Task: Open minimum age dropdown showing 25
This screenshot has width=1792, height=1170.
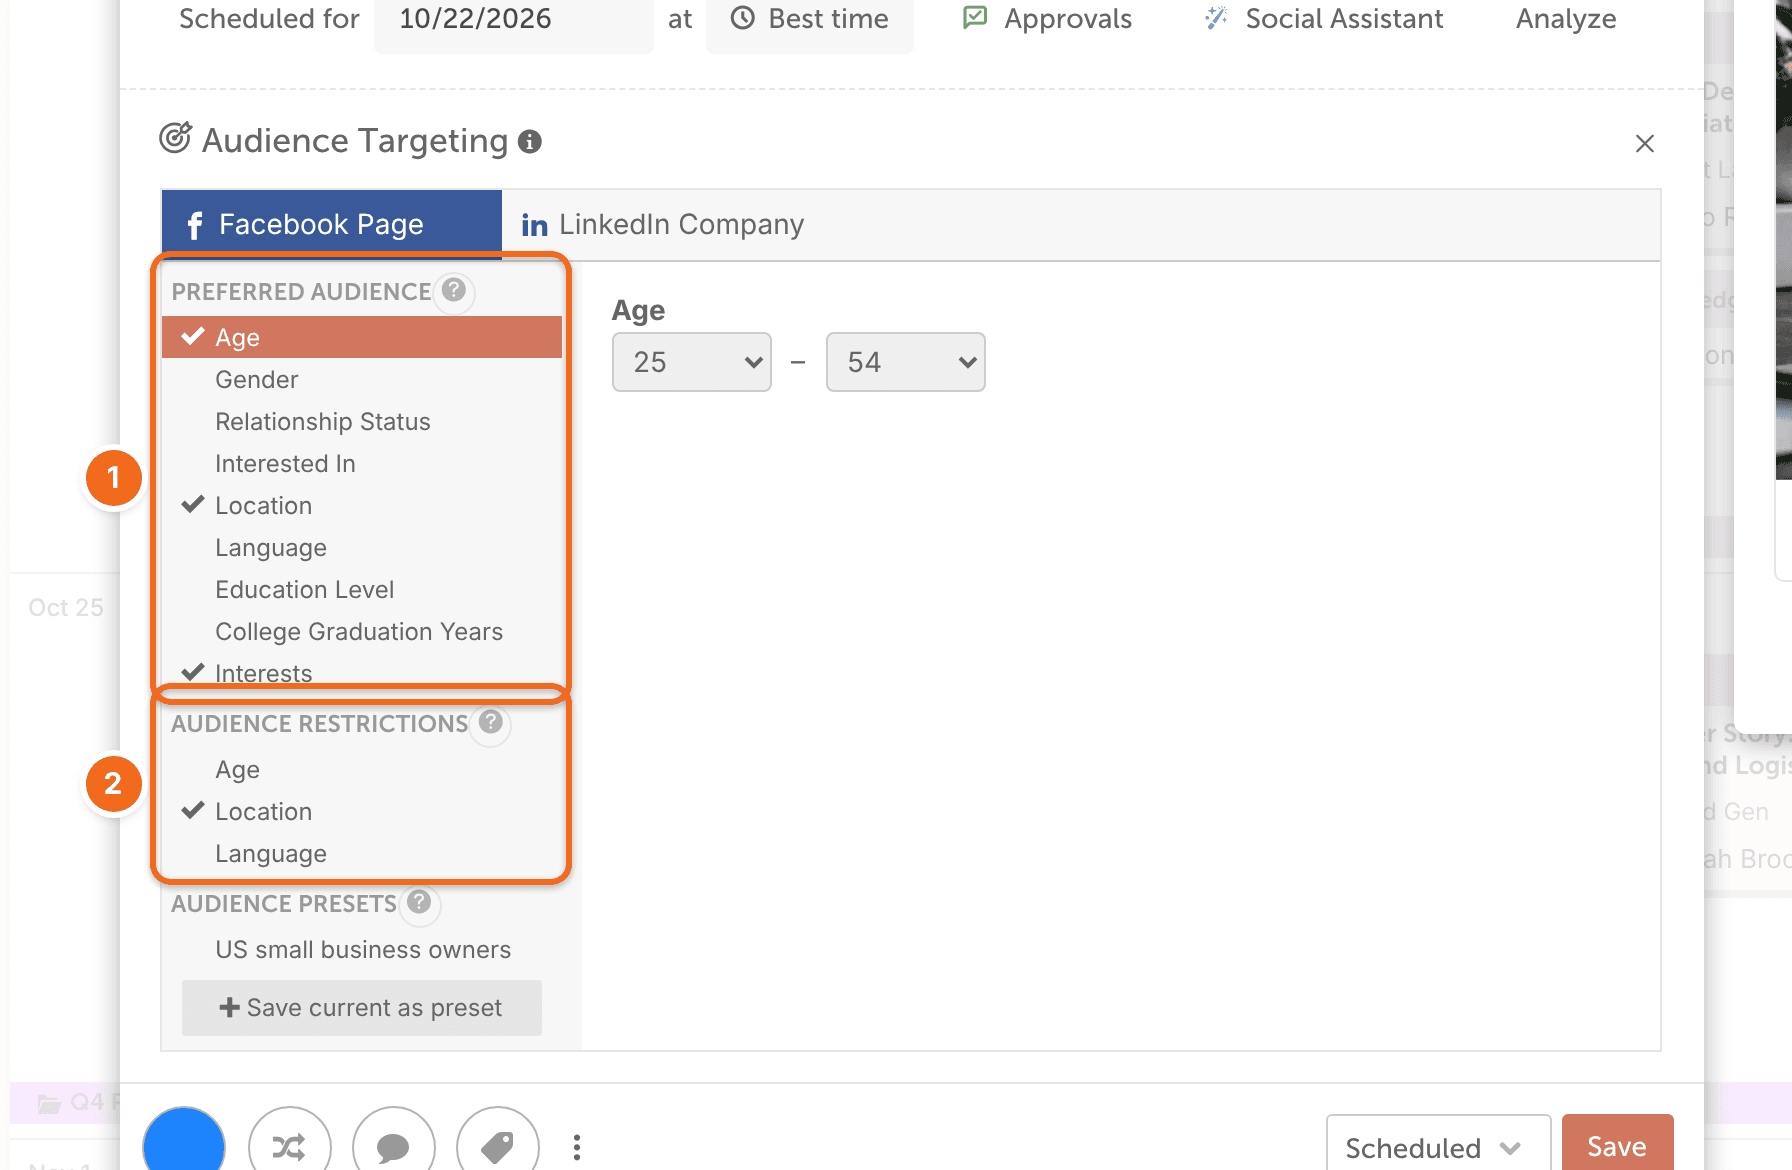Action: pyautogui.click(x=692, y=362)
